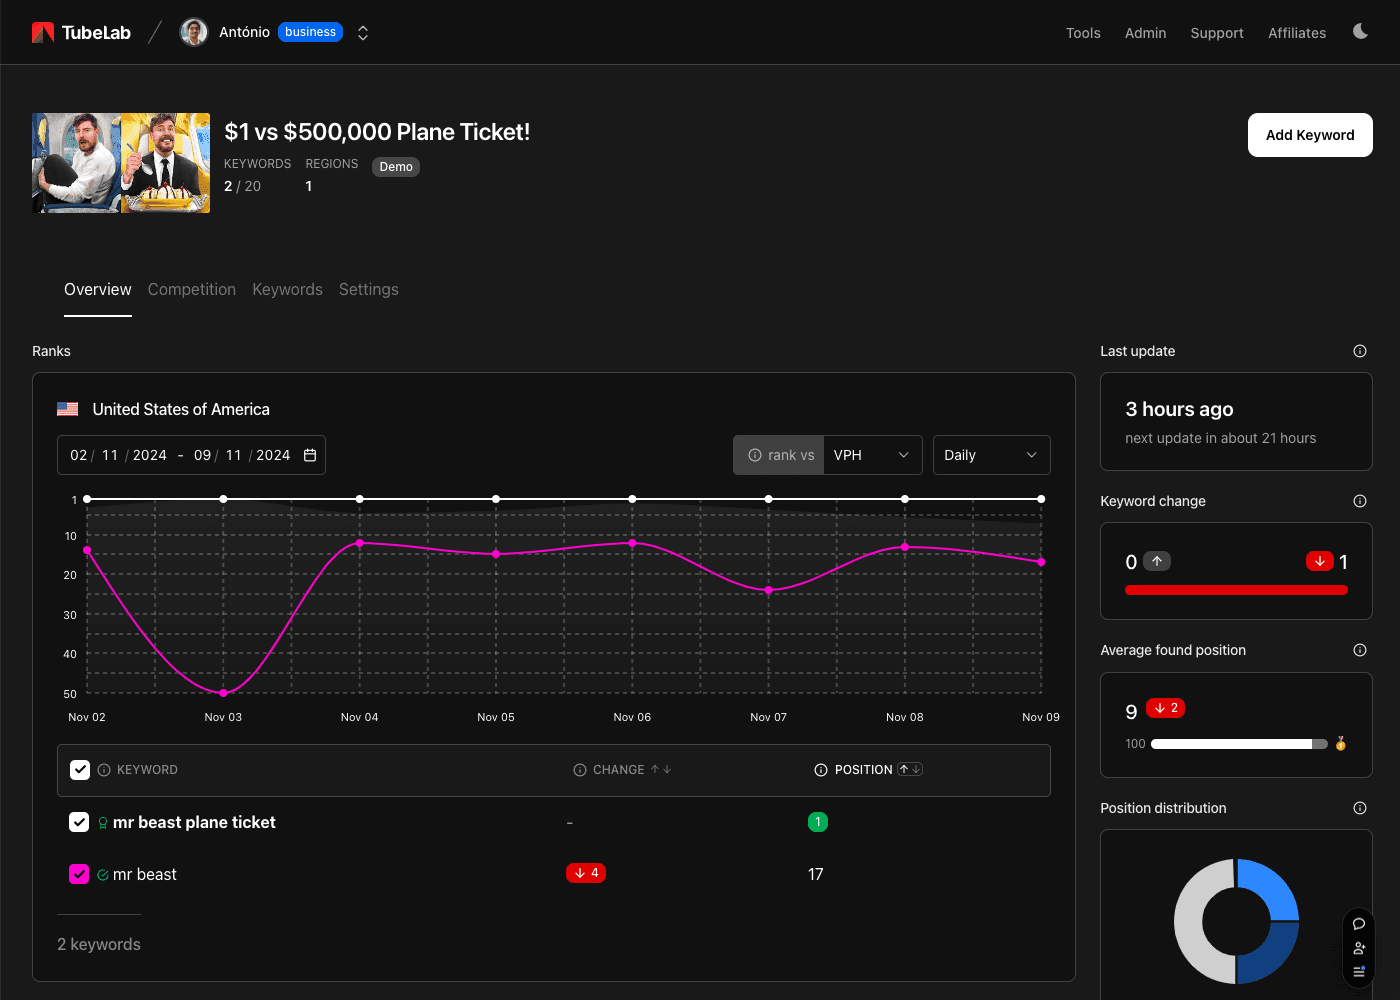Click the average position red down 2 badge
The image size is (1400, 1000).
(x=1166, y=708)
